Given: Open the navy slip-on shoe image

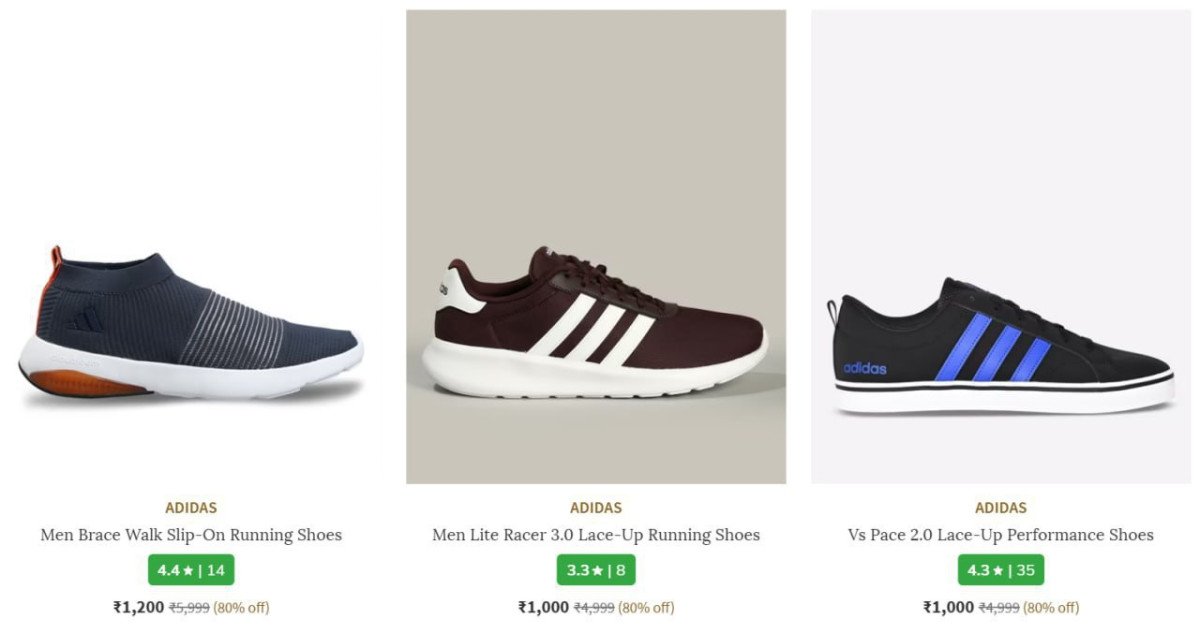Looking at the screenshot, I should click(191, 325).
